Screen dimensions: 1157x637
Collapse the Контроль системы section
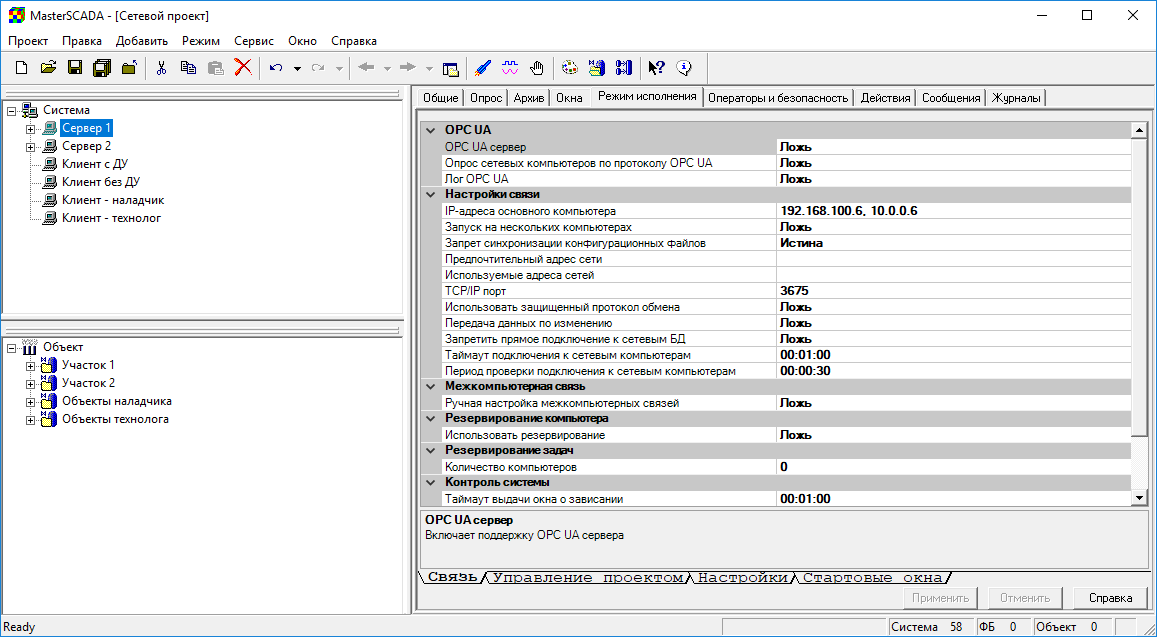(x=431, y=483)
